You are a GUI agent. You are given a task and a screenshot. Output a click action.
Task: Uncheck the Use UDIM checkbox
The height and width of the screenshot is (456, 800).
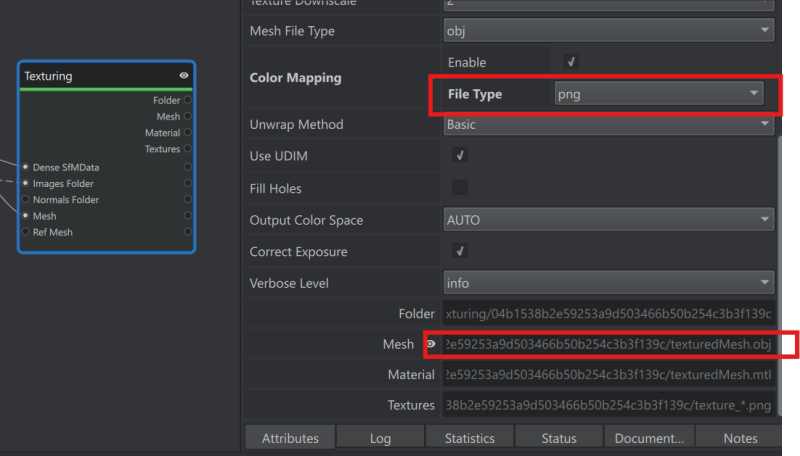click(460, 156)
